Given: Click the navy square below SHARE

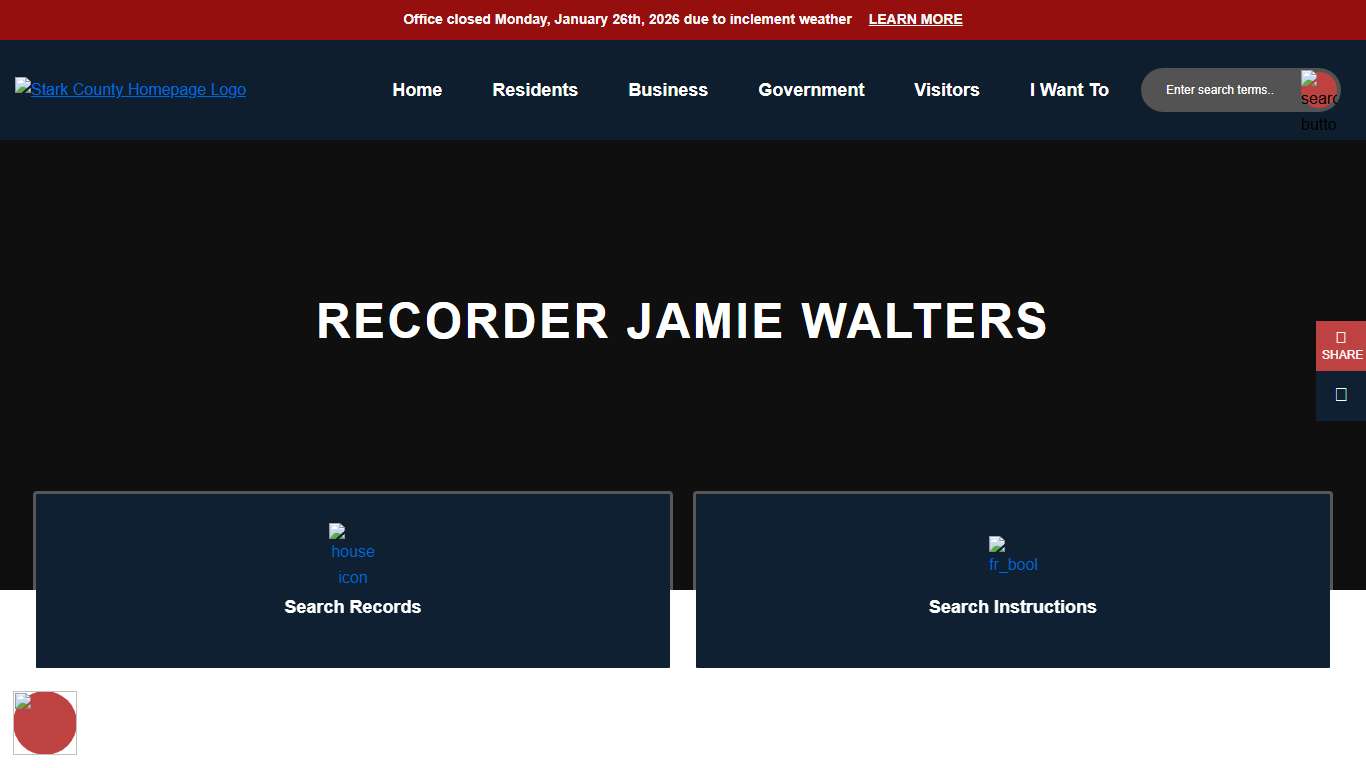Looking at the screenshot, I should coord(1340,395).
